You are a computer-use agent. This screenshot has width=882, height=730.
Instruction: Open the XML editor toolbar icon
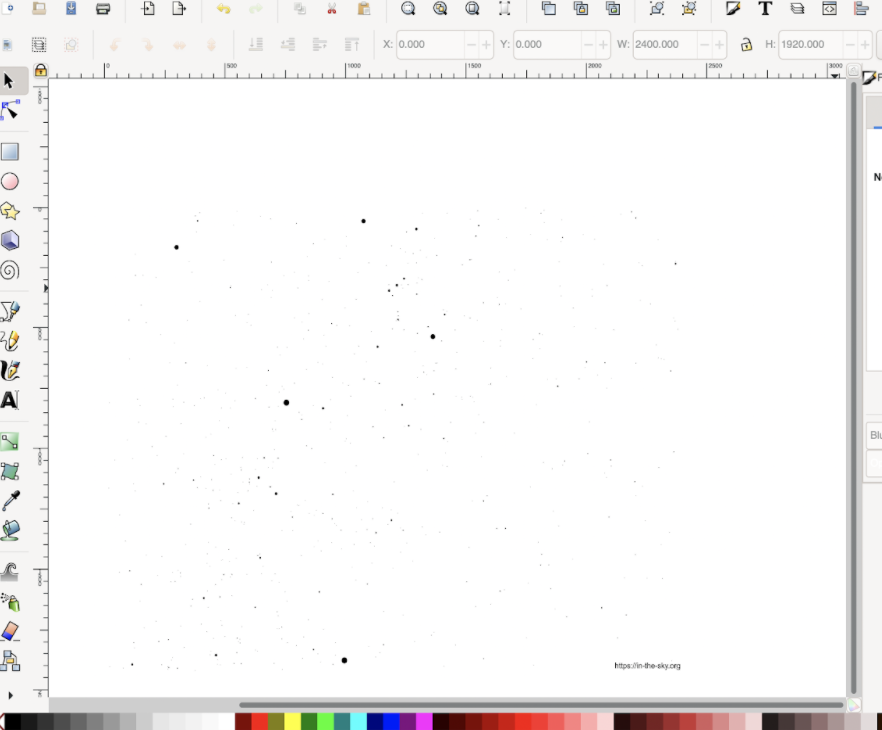click(x=829, y=9)
